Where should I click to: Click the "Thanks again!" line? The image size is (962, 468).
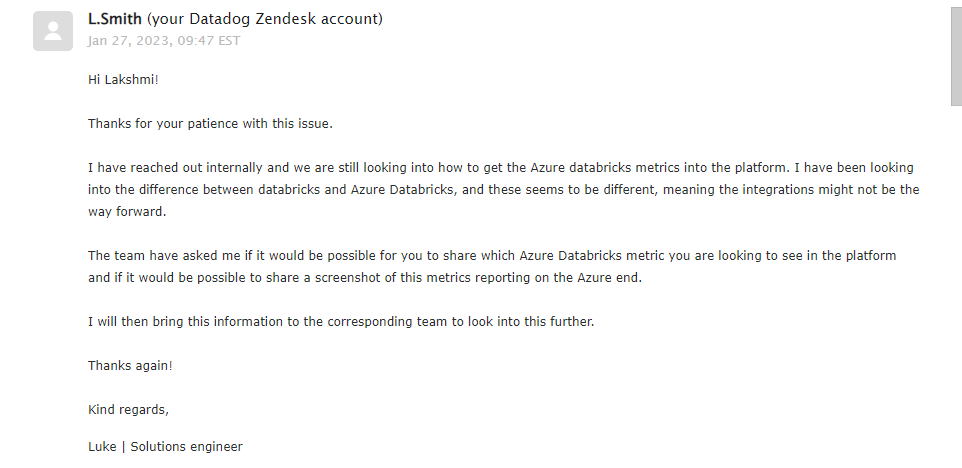[x=130, y=365]
